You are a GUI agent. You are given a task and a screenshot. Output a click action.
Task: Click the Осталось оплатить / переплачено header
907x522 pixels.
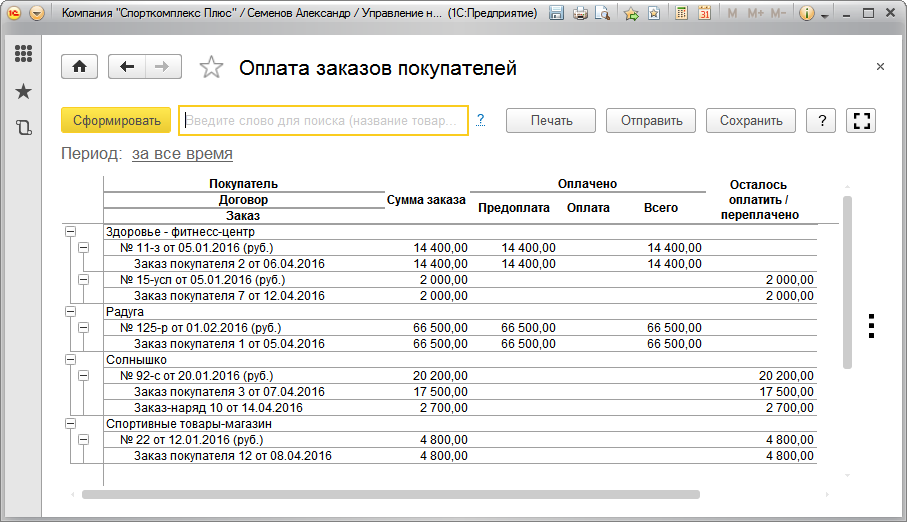point(759,200)
